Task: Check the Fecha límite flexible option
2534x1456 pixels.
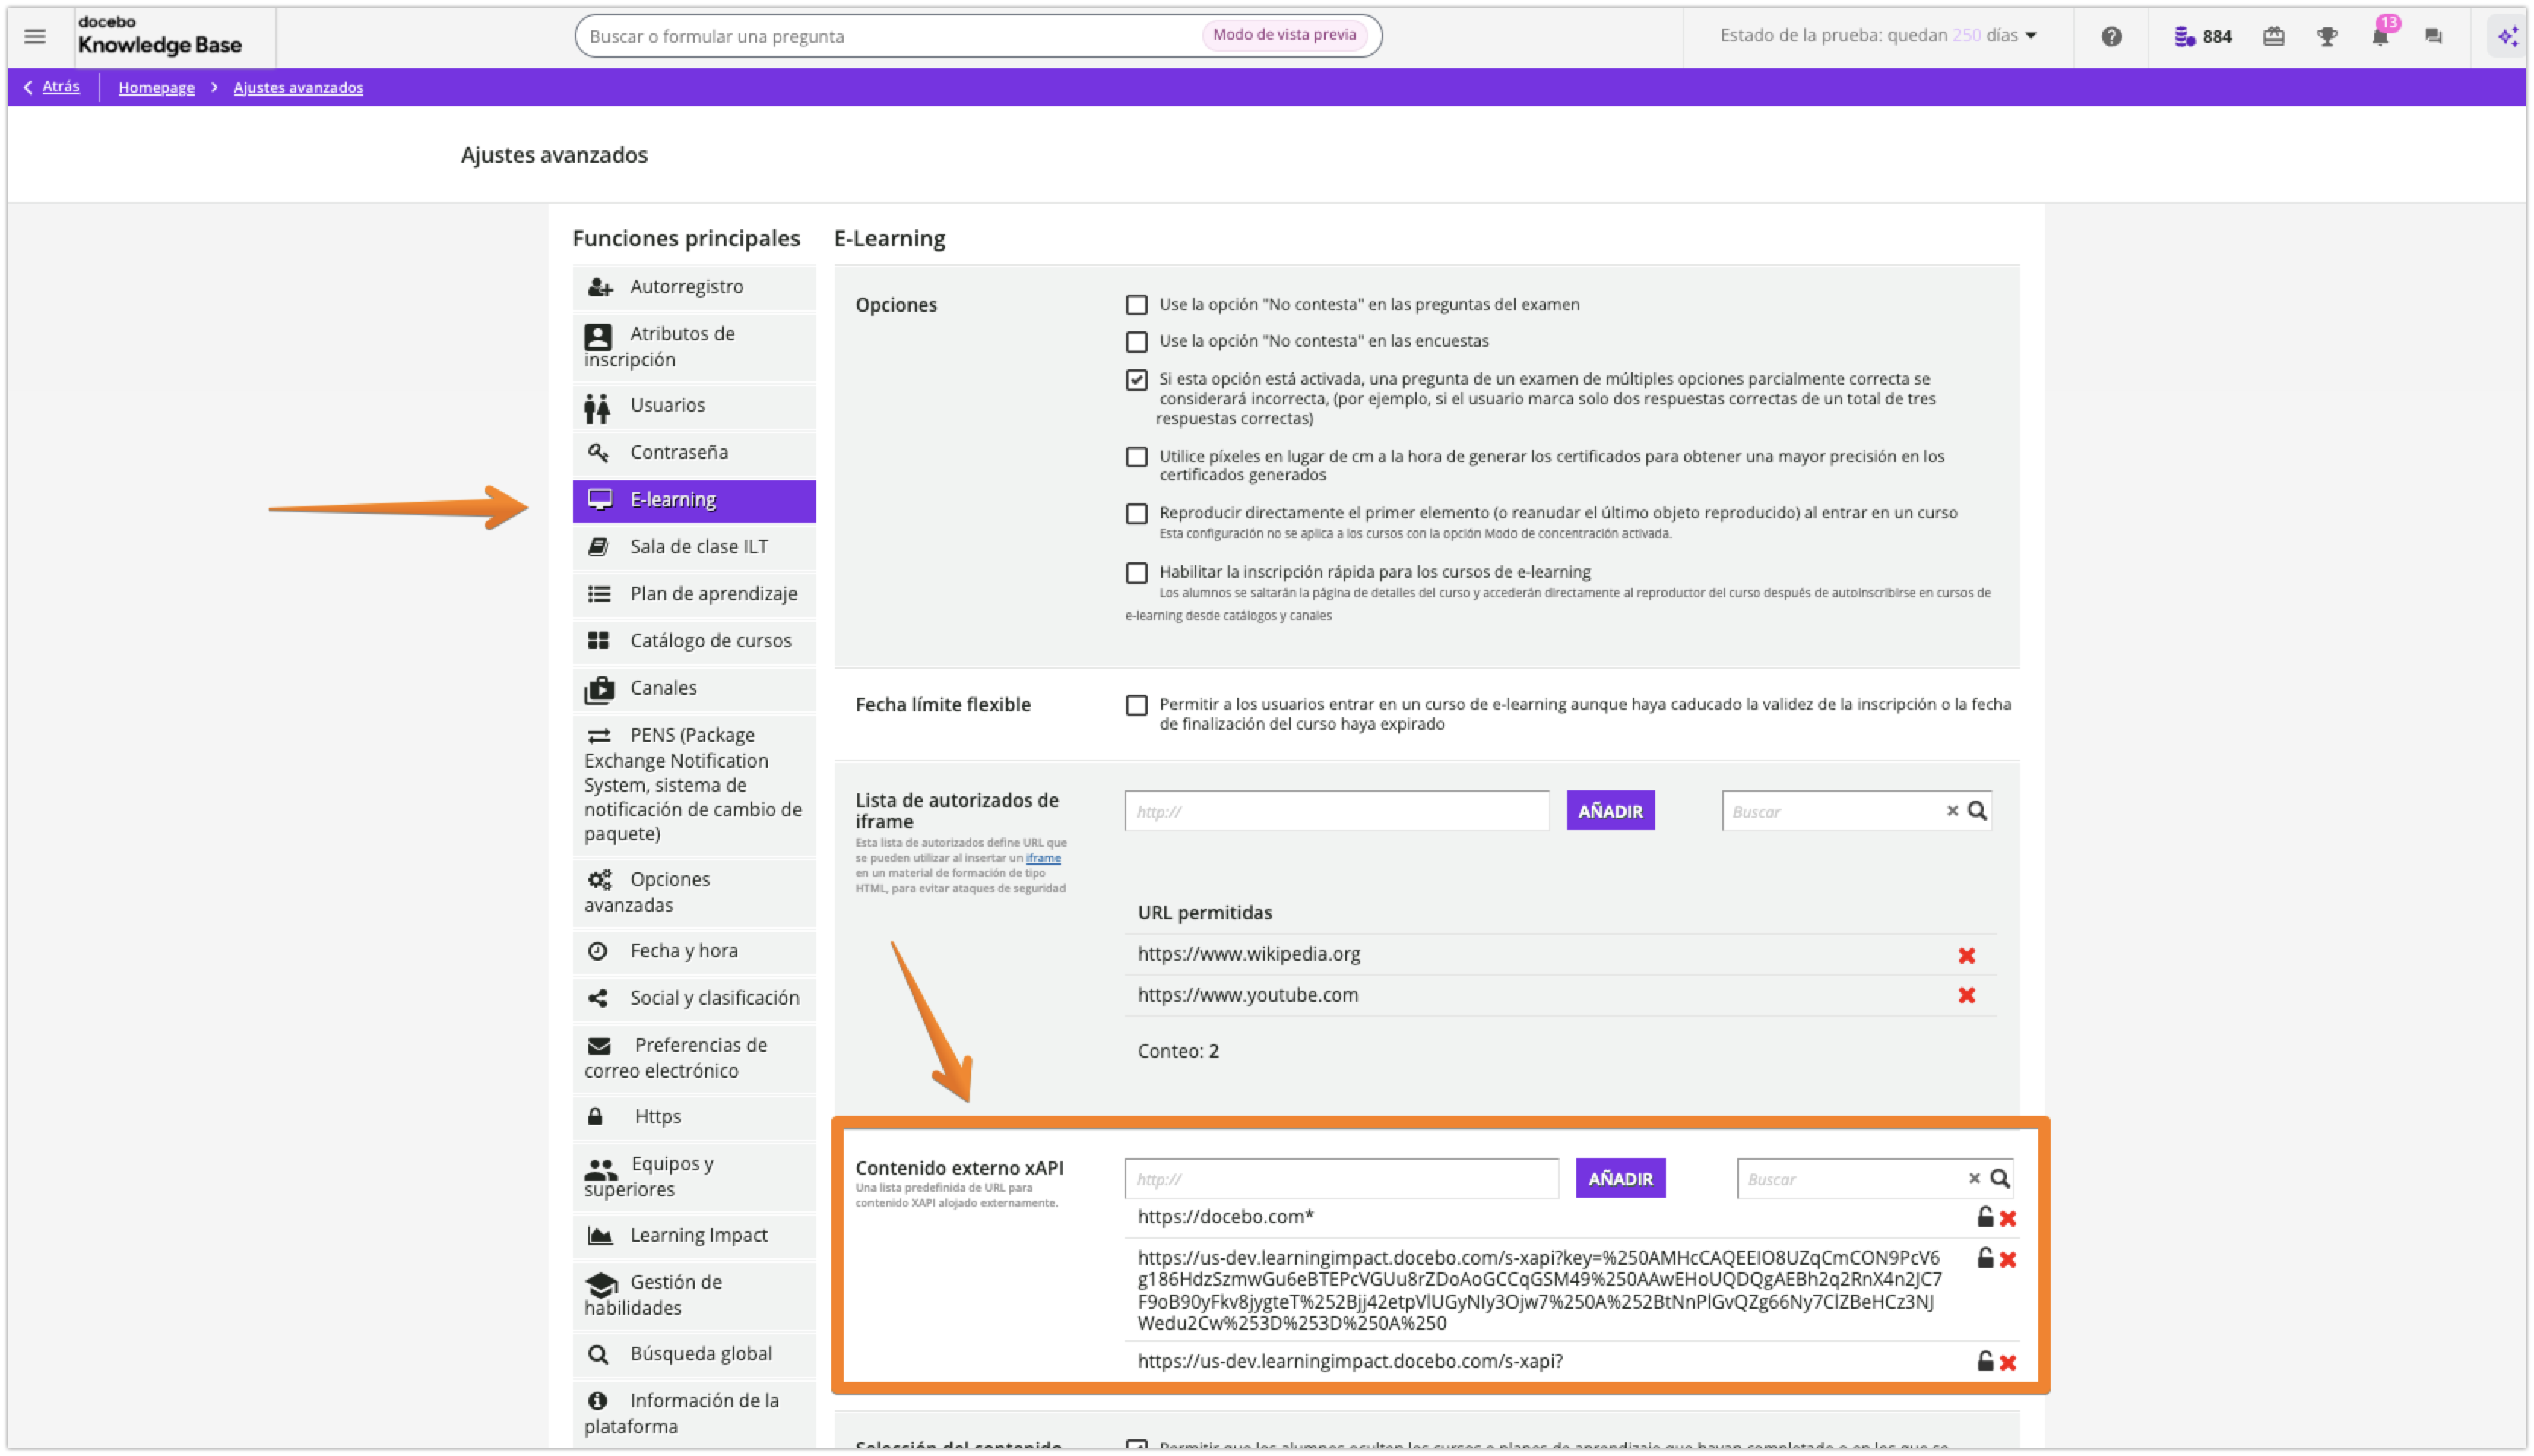Action: (1136, 706)
